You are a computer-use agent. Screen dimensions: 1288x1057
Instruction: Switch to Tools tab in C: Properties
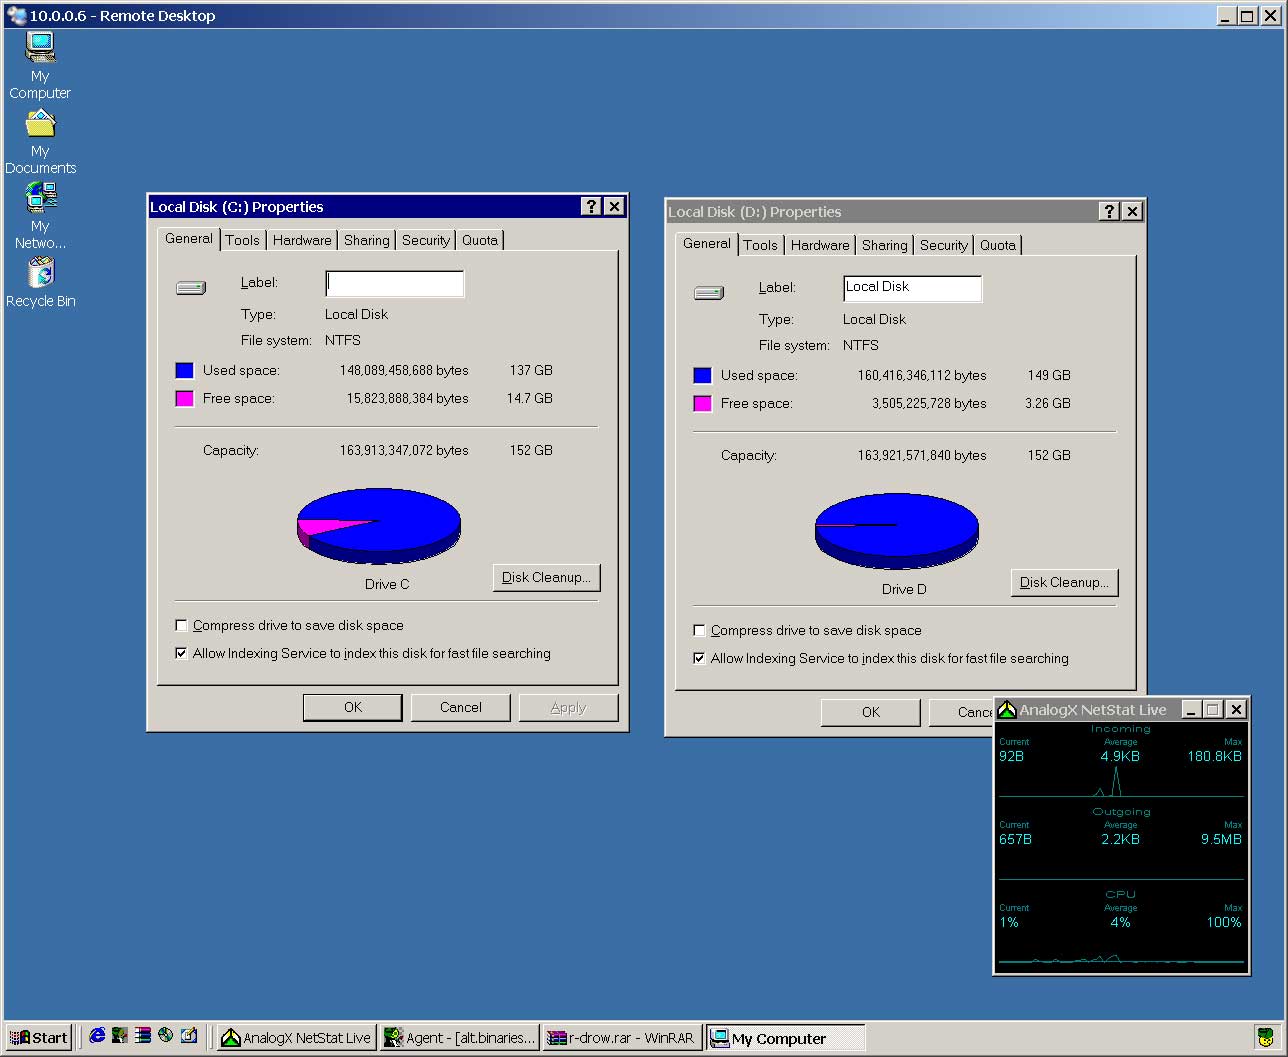pyautogui.click(x=242, y=240)
